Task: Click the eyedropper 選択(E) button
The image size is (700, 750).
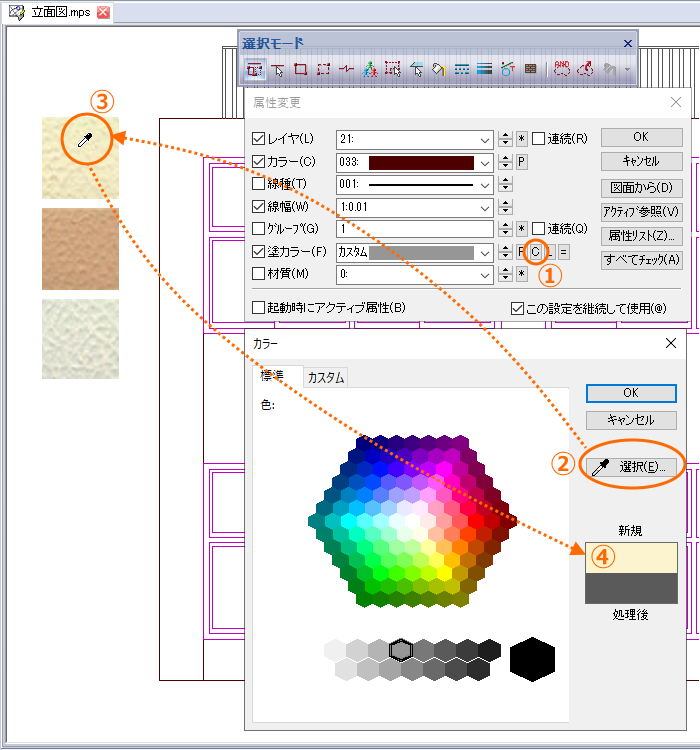Action: (x=631, y=466)
